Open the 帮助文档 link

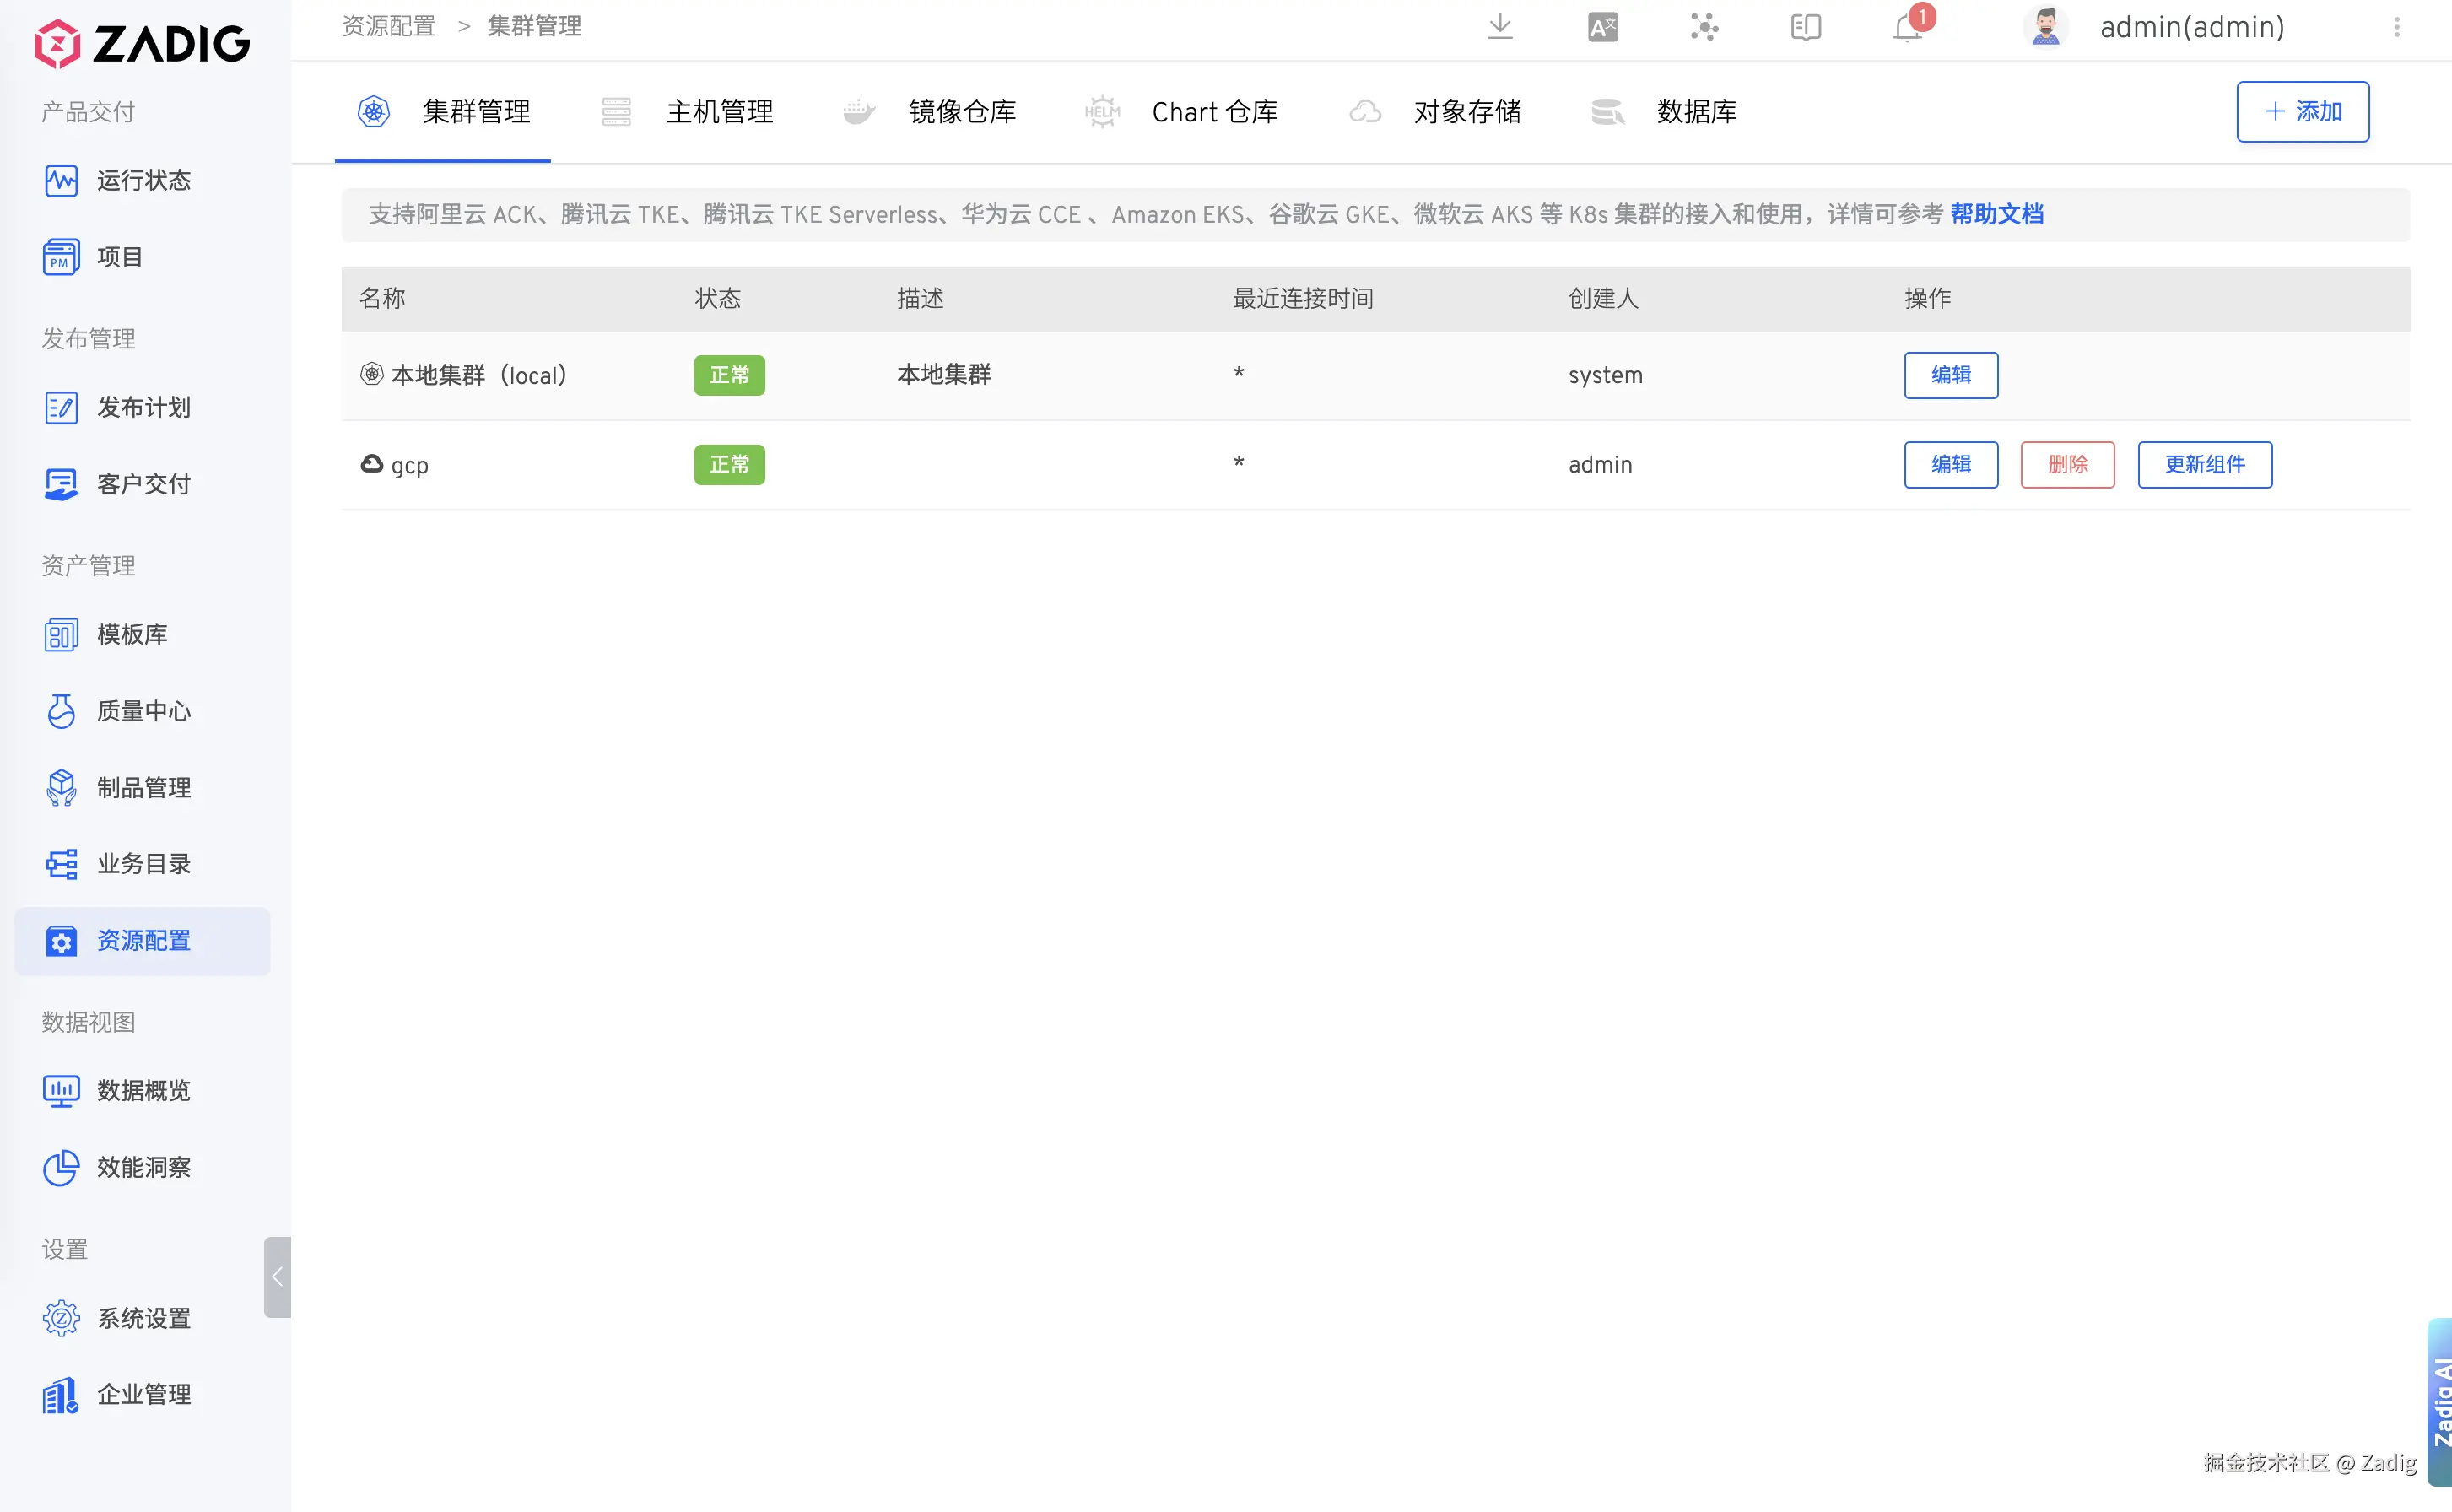point(1996,214)
